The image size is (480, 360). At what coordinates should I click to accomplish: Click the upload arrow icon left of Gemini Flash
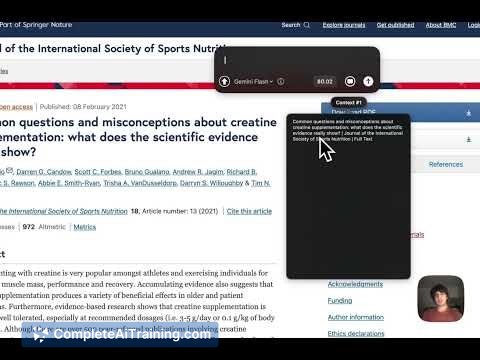(224, 81)
